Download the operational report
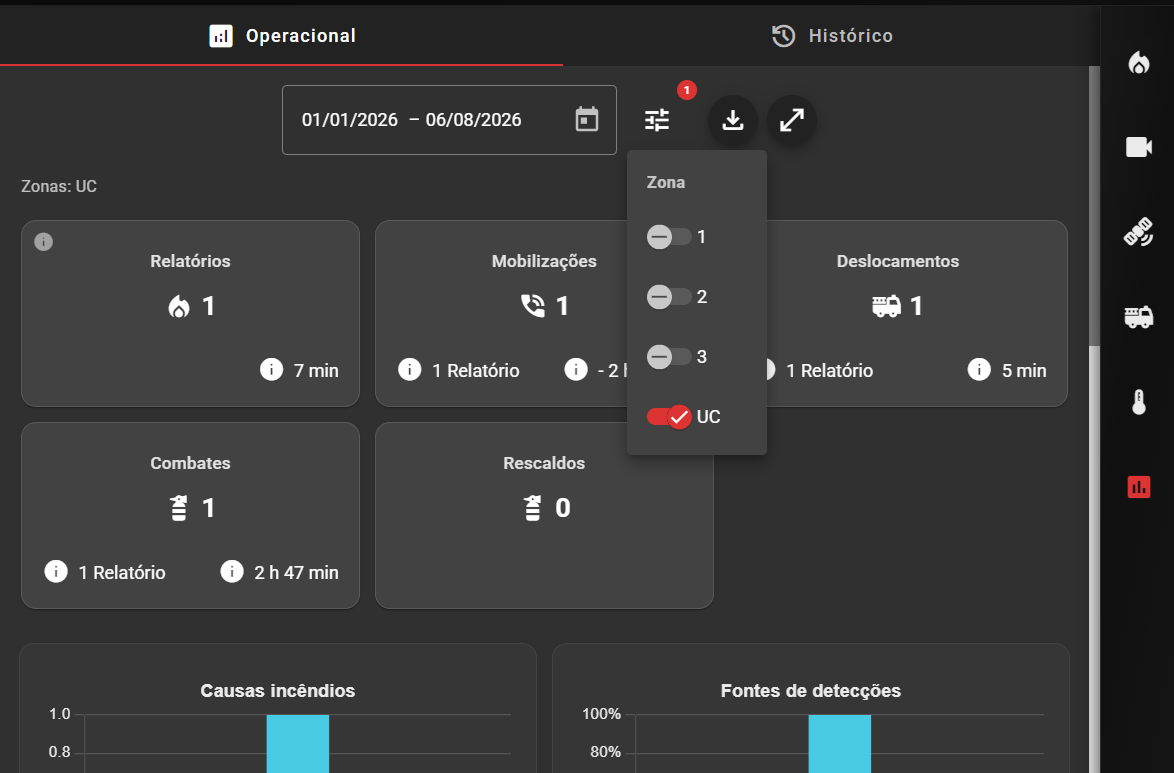Screen dimensions: 1174x773 (732, 120)
